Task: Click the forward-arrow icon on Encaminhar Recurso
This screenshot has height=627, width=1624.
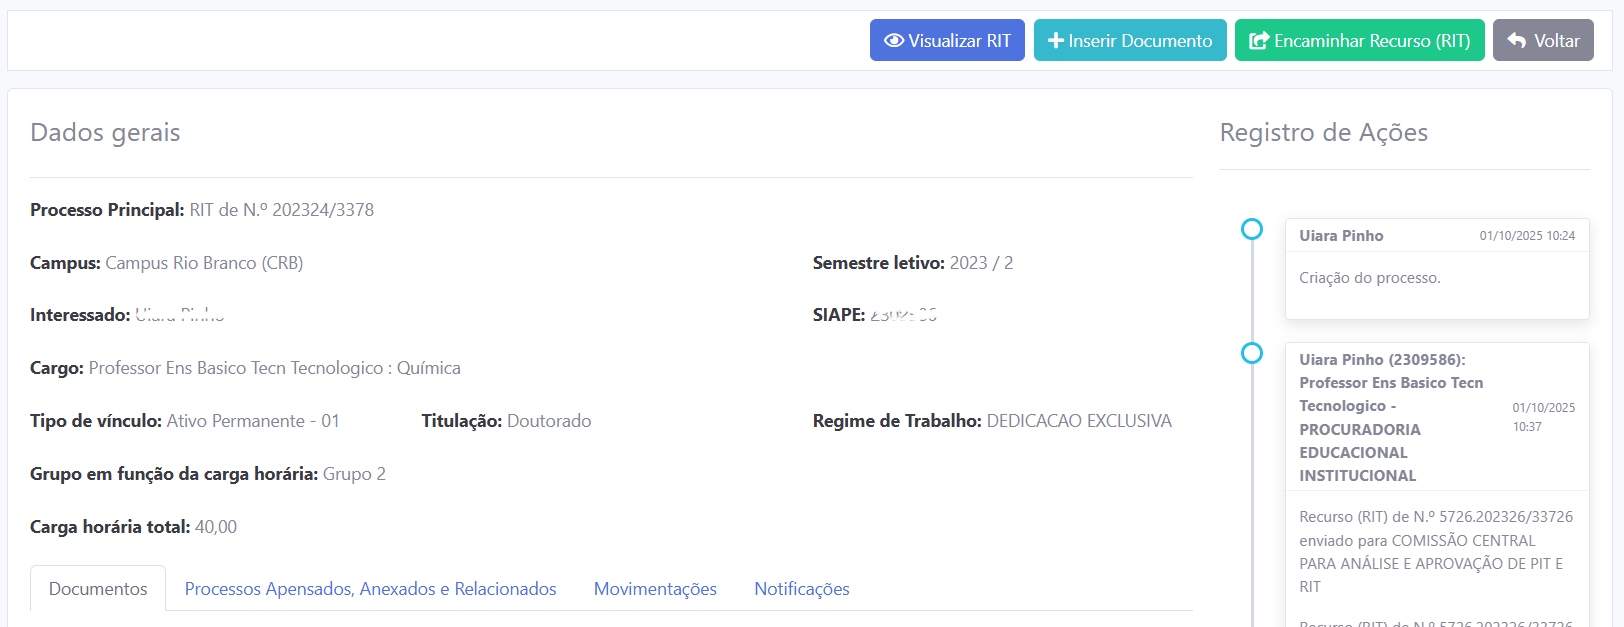Action: (x=1259, y=41)
